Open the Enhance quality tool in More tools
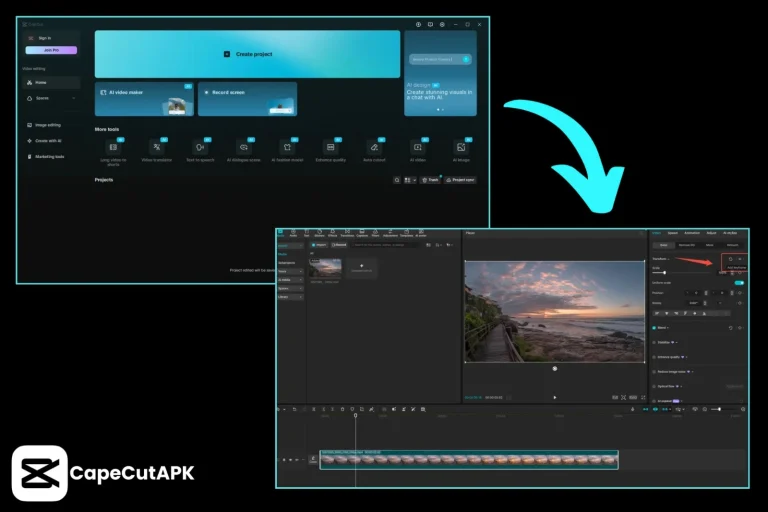 click(x=331, y=150)
